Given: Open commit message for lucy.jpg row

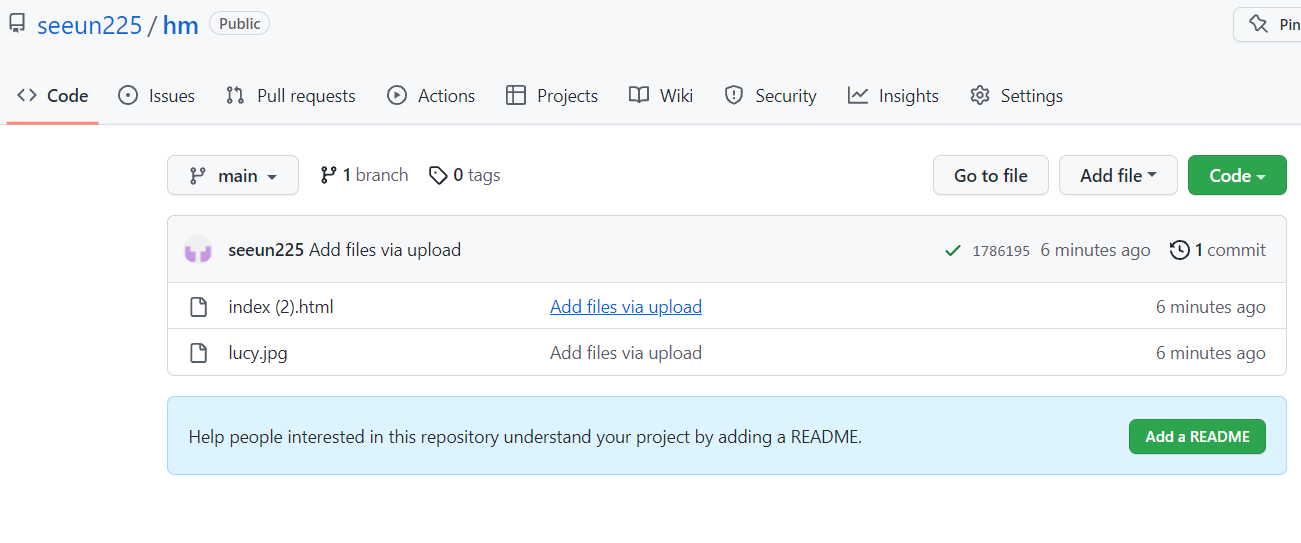Looking at the screenshot, I should (626, 353).
